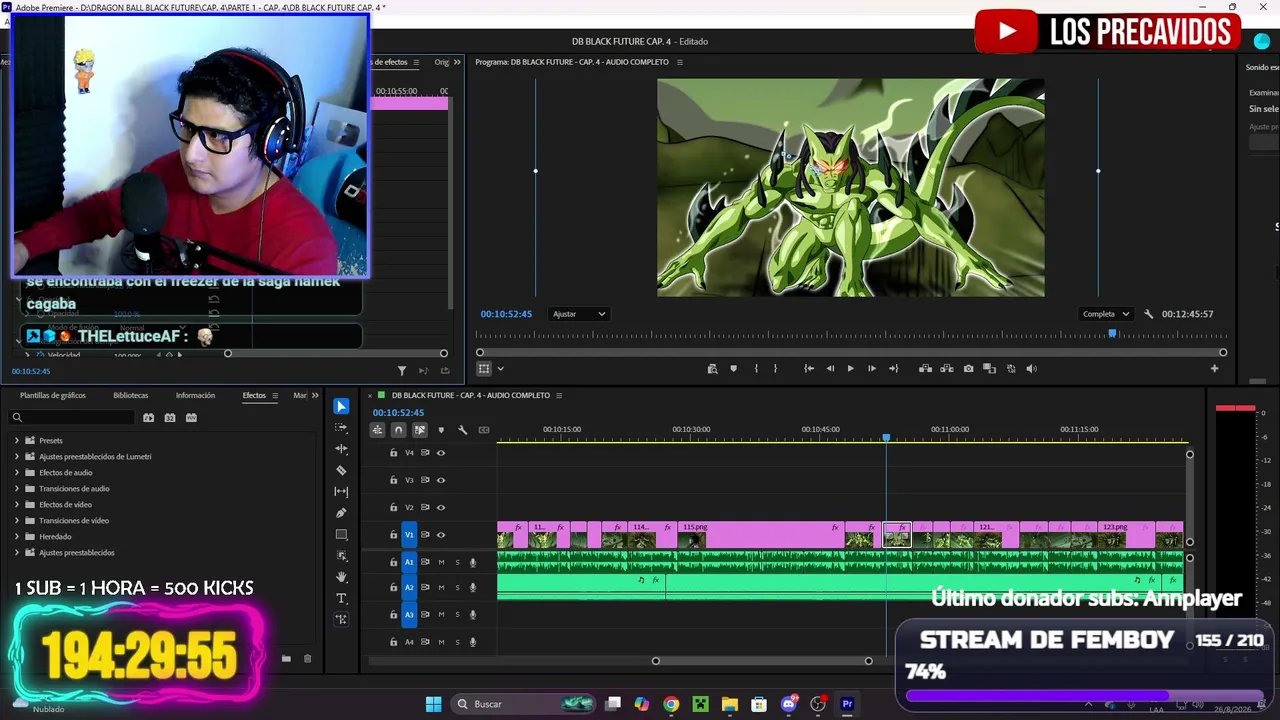The image size is (1280, 720).
Task: Export frame with camera icon
Action: (968, 368)
